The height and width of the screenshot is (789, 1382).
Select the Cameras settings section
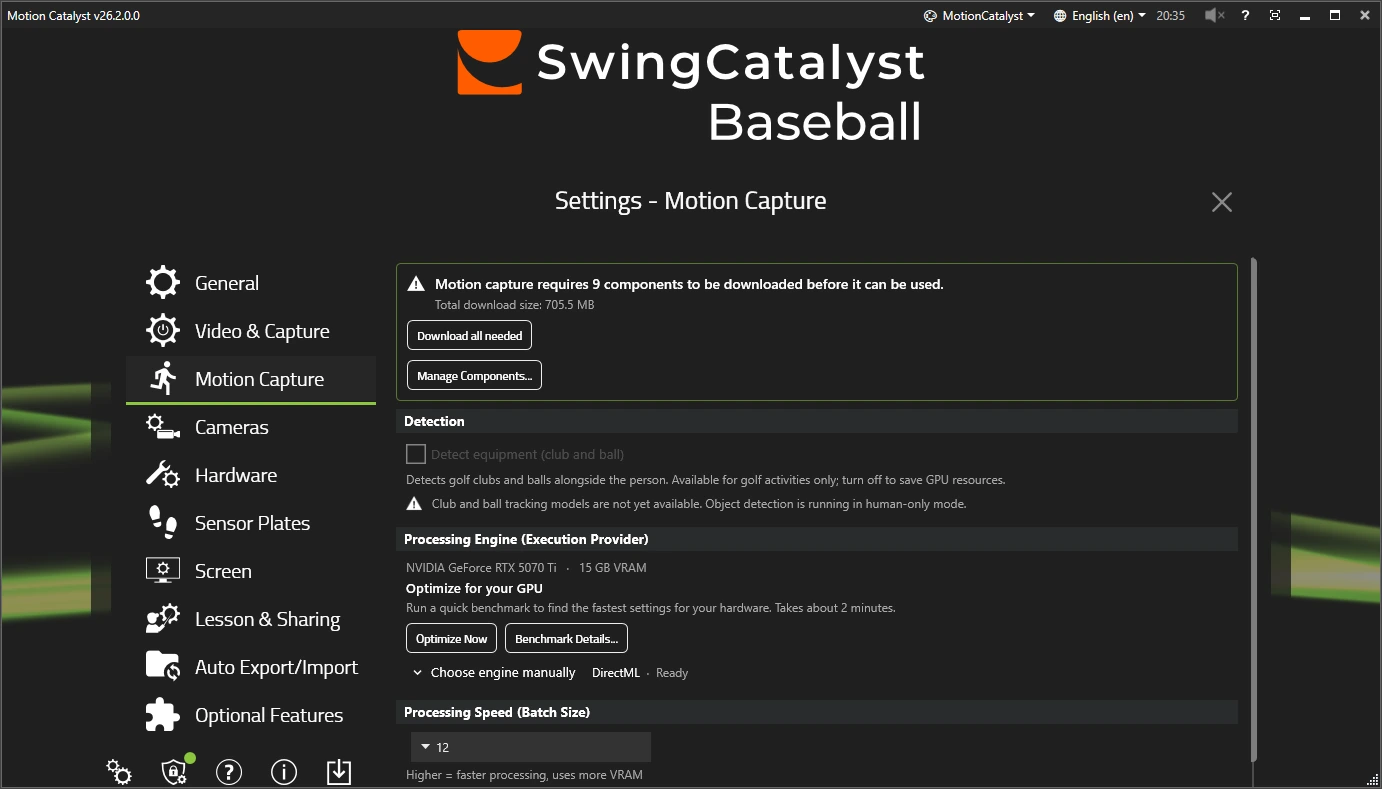point(251,427)
